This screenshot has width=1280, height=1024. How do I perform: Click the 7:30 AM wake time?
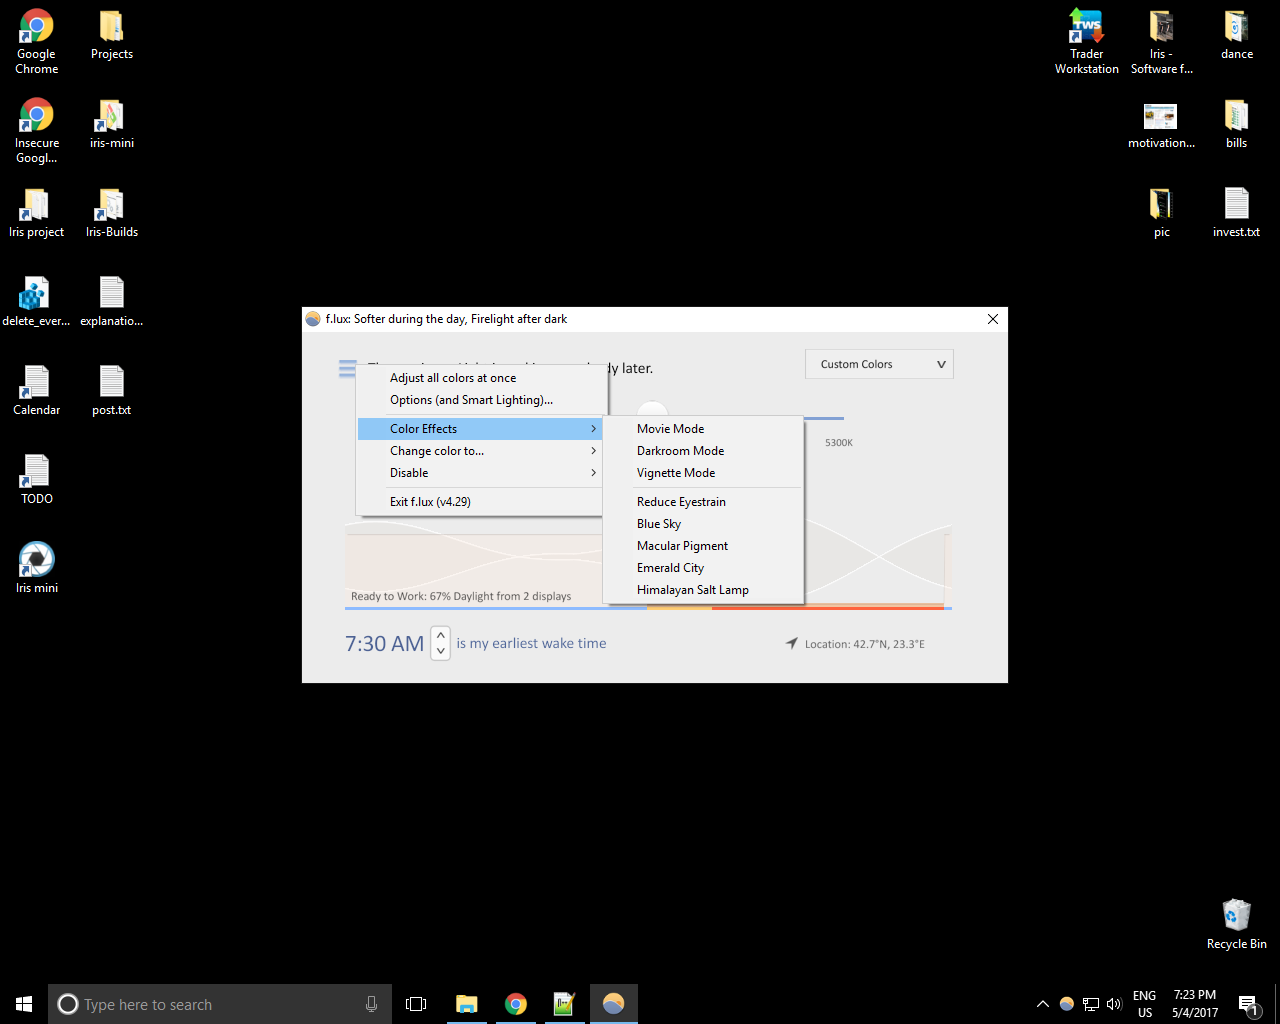385,644
